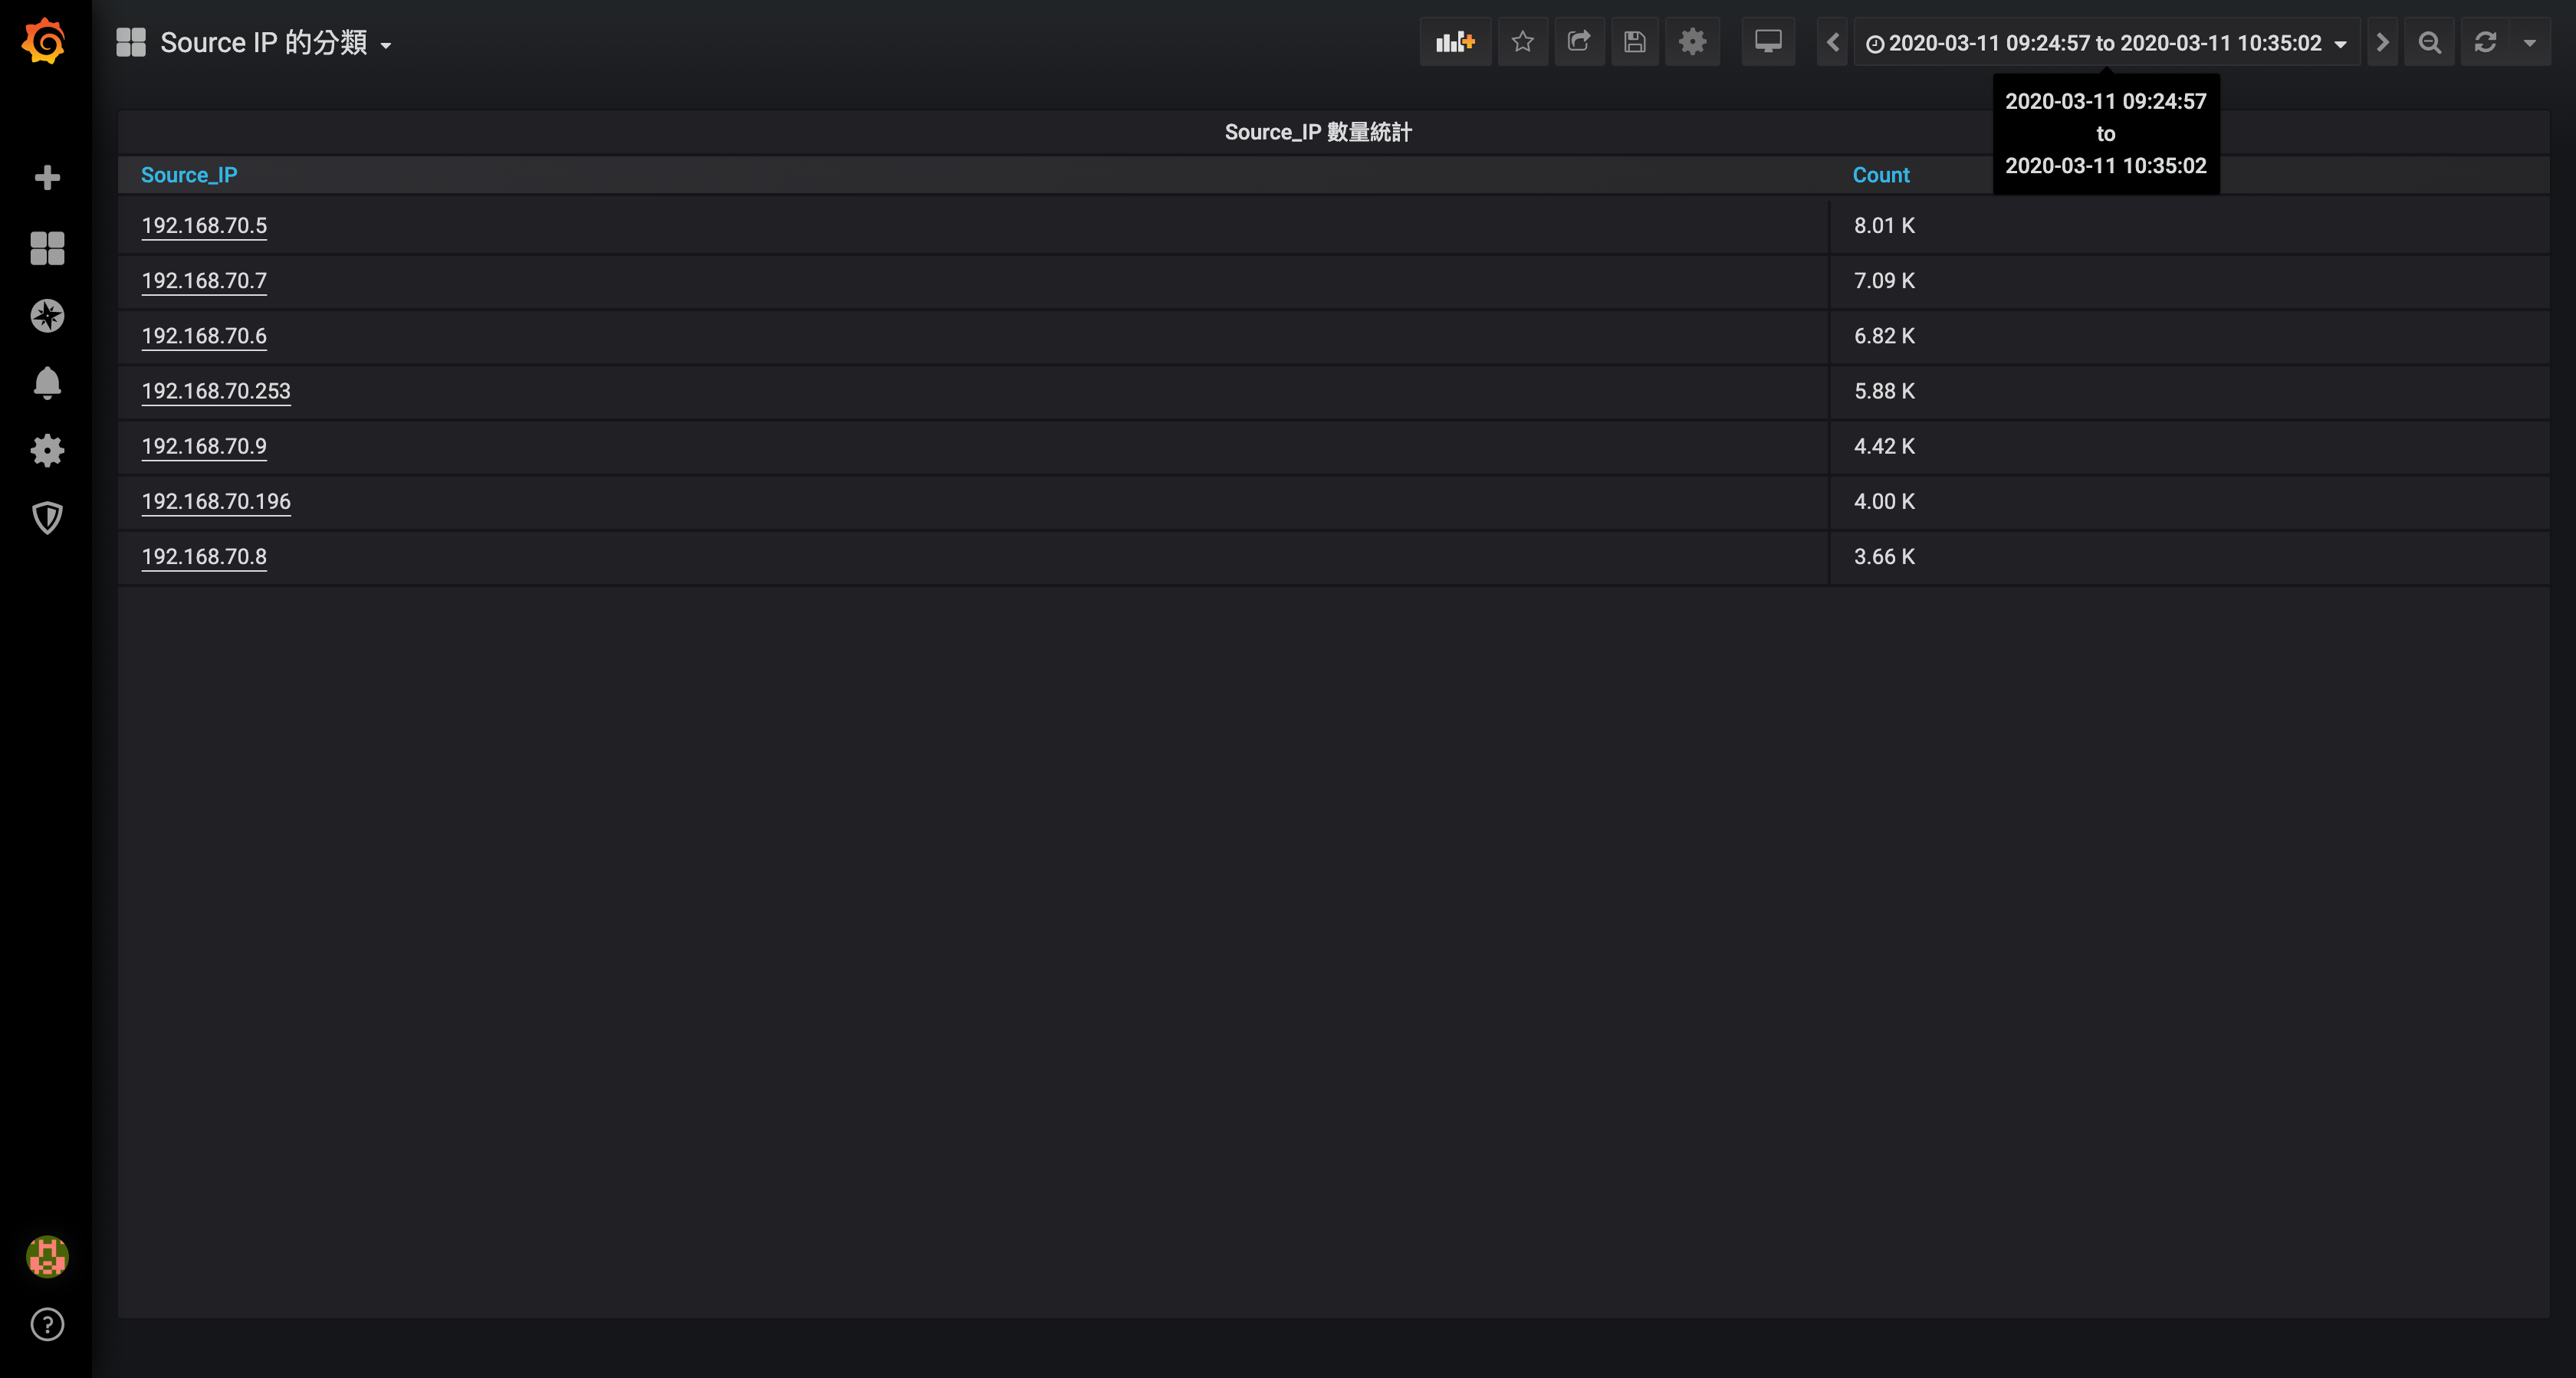Open link 192.168.70.196

tap(216, 501)
